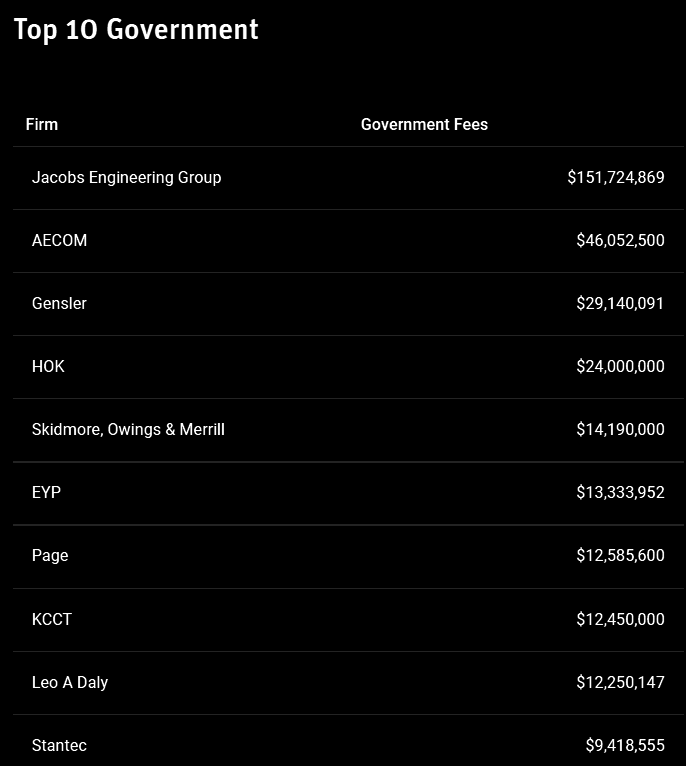
Task: Click Skidmore, Owings & Merrill
Action: [128, 429]
